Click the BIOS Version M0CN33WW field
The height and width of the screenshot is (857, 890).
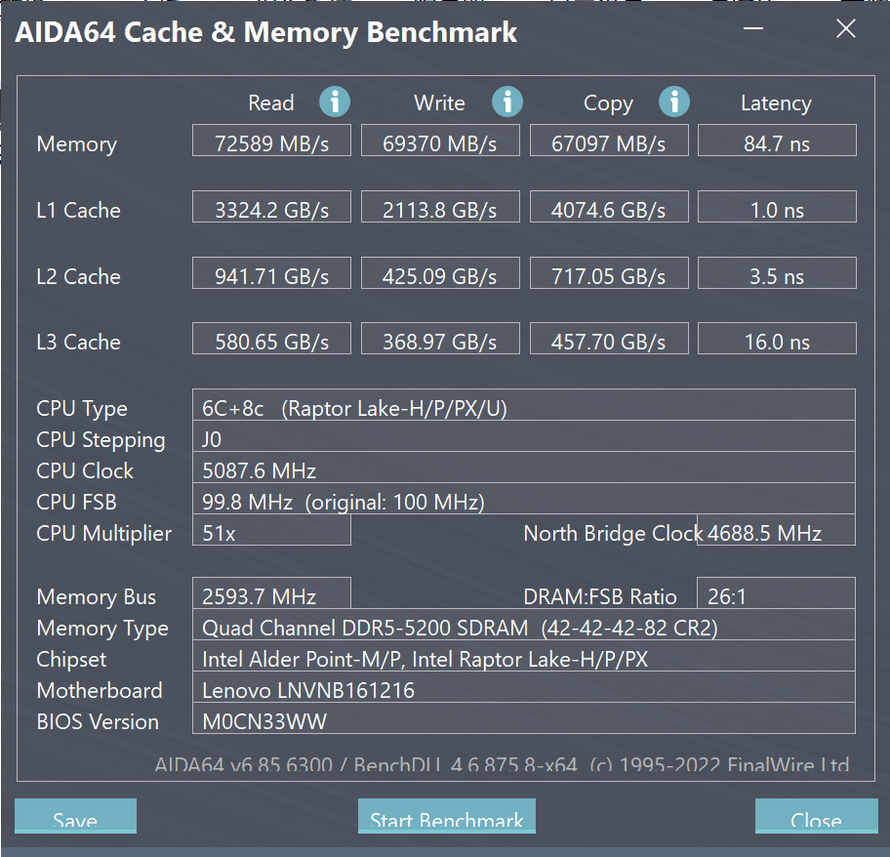[524, 719]
